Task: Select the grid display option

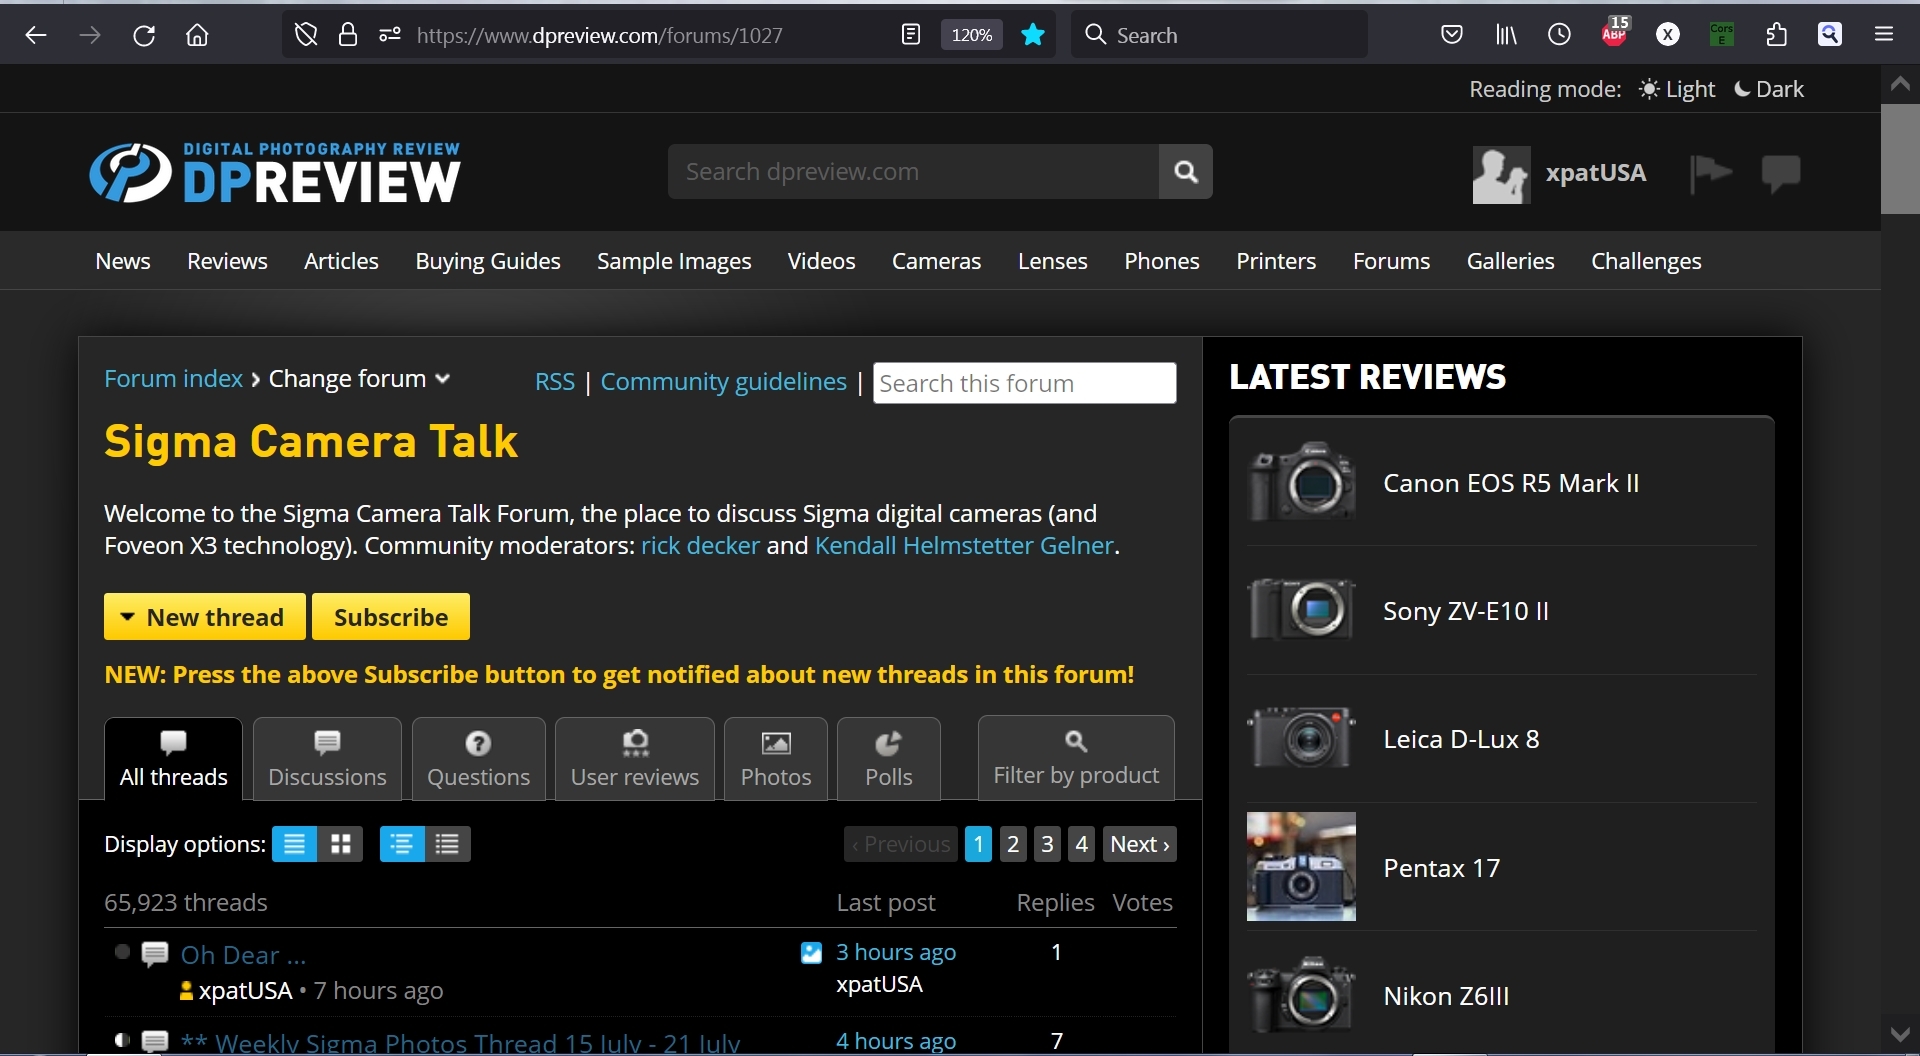Action: [341, 844]
